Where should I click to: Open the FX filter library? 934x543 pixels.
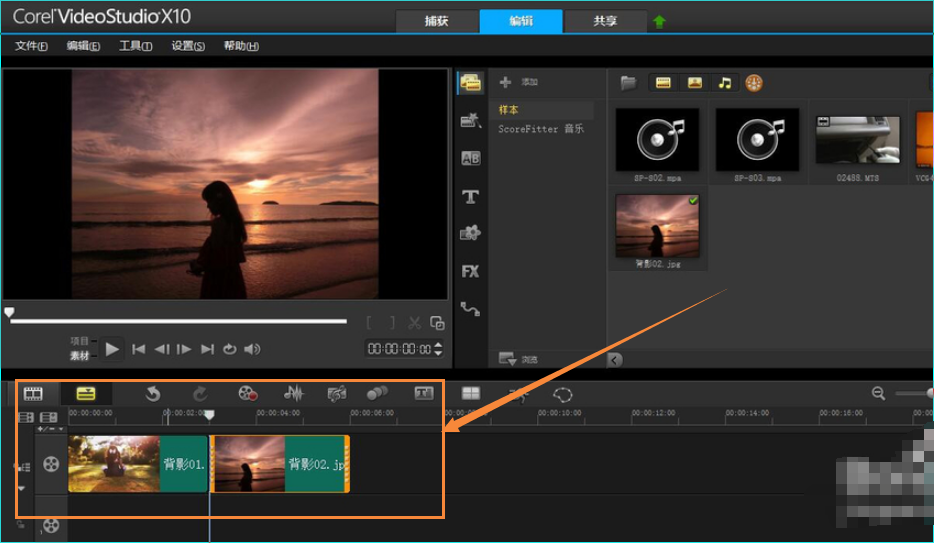pos(470,271)
